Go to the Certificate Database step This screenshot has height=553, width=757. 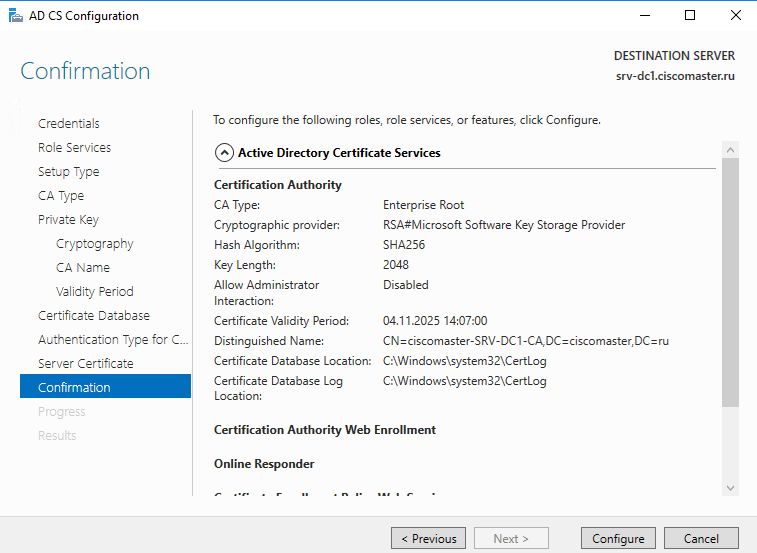(94, 315)
